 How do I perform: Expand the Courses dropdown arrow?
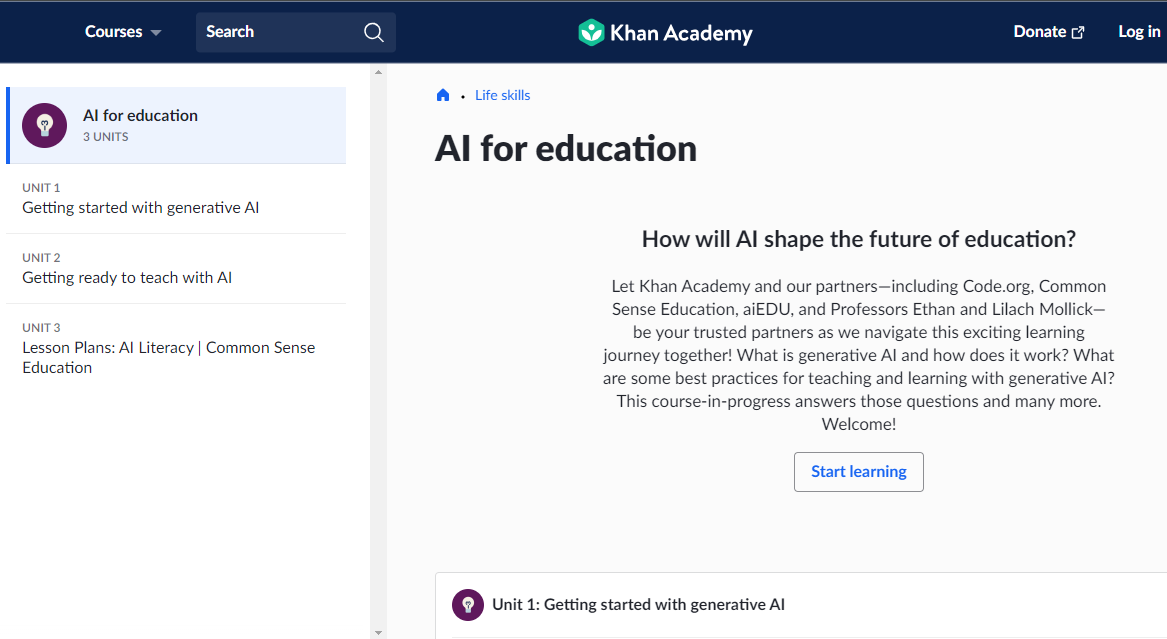pyautogui.click(x=156, y=33)
